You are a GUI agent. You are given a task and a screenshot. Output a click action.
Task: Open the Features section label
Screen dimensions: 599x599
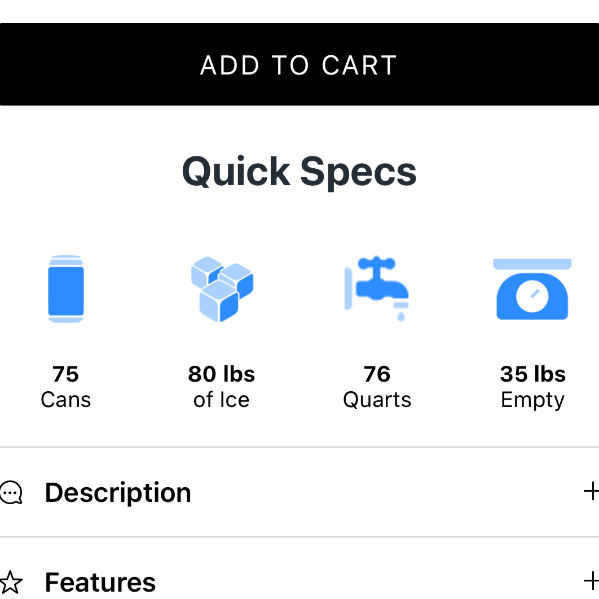click(100, 582)
